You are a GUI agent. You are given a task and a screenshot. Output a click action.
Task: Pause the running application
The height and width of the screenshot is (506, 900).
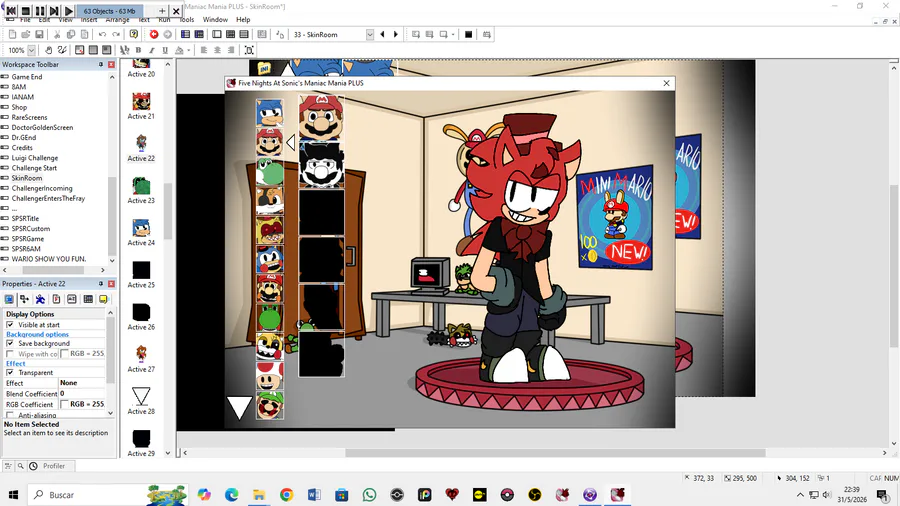40,11
